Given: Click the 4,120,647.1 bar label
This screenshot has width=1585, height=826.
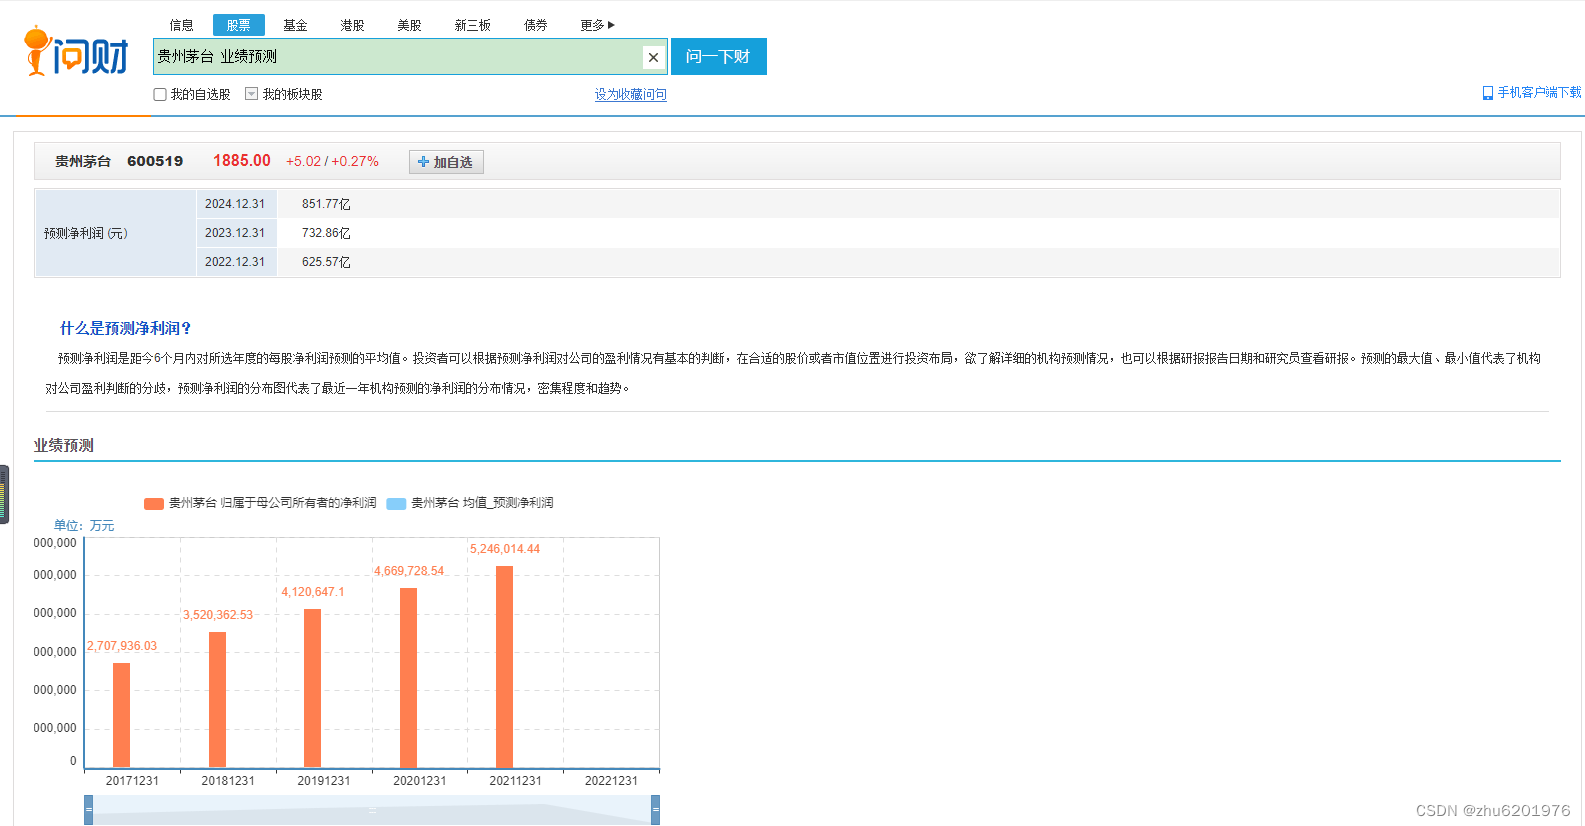Looking at the screenshot, I should click(313, 592).
